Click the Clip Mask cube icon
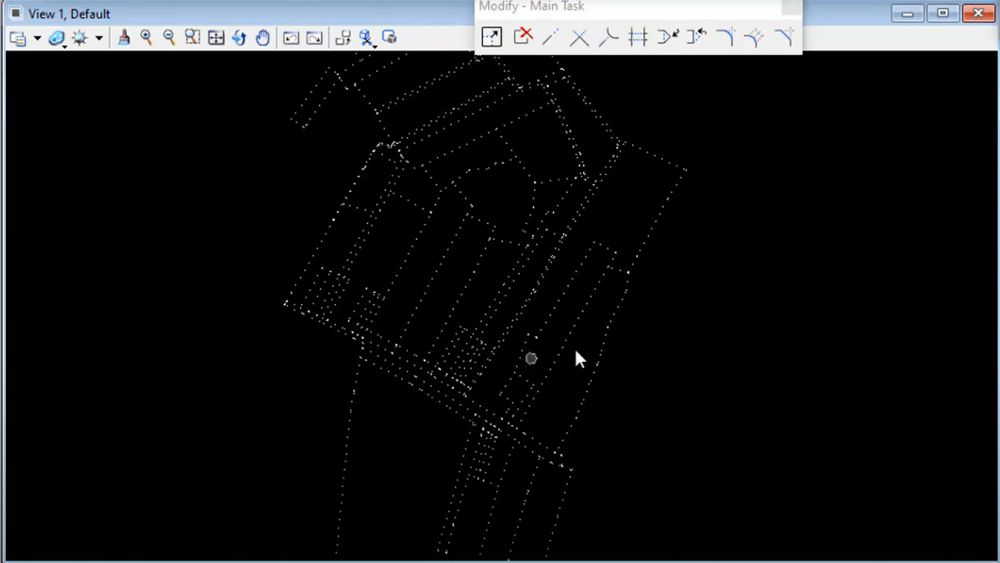 [389, 37]
